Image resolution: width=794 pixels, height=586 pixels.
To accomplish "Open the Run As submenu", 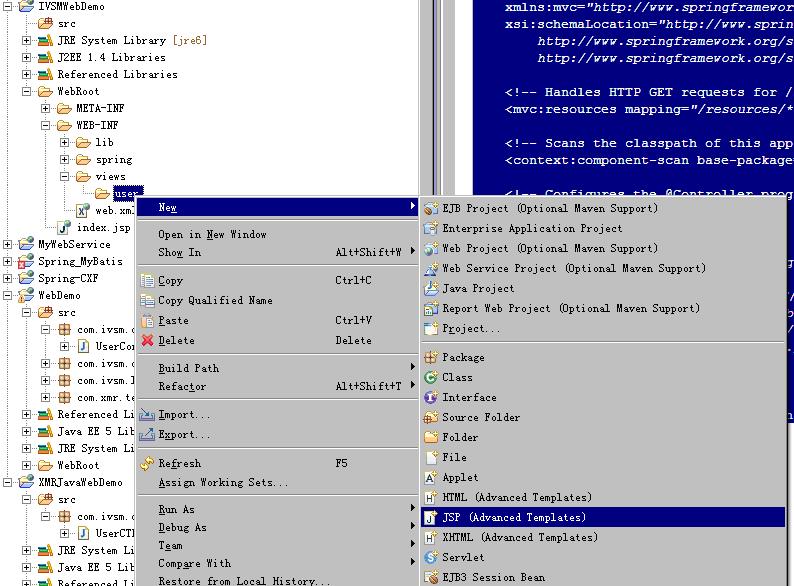I will pyautogui.click(x=277, y=510).
